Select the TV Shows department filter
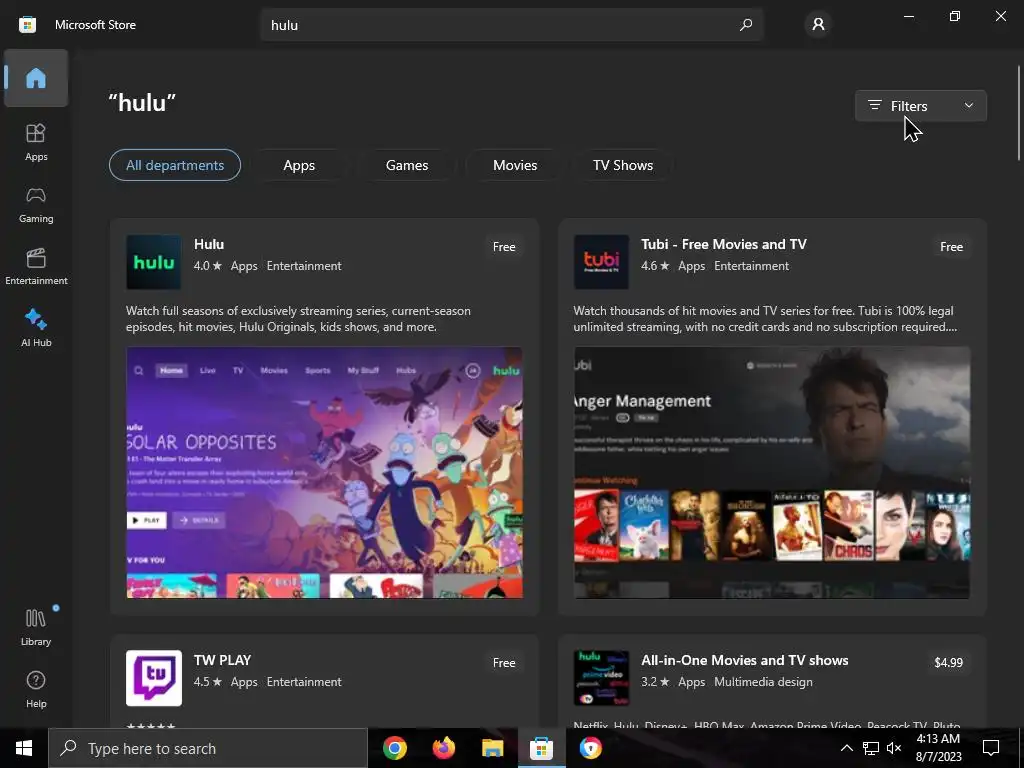This screenshot has width=1024, height=768. tap(622, 165)
